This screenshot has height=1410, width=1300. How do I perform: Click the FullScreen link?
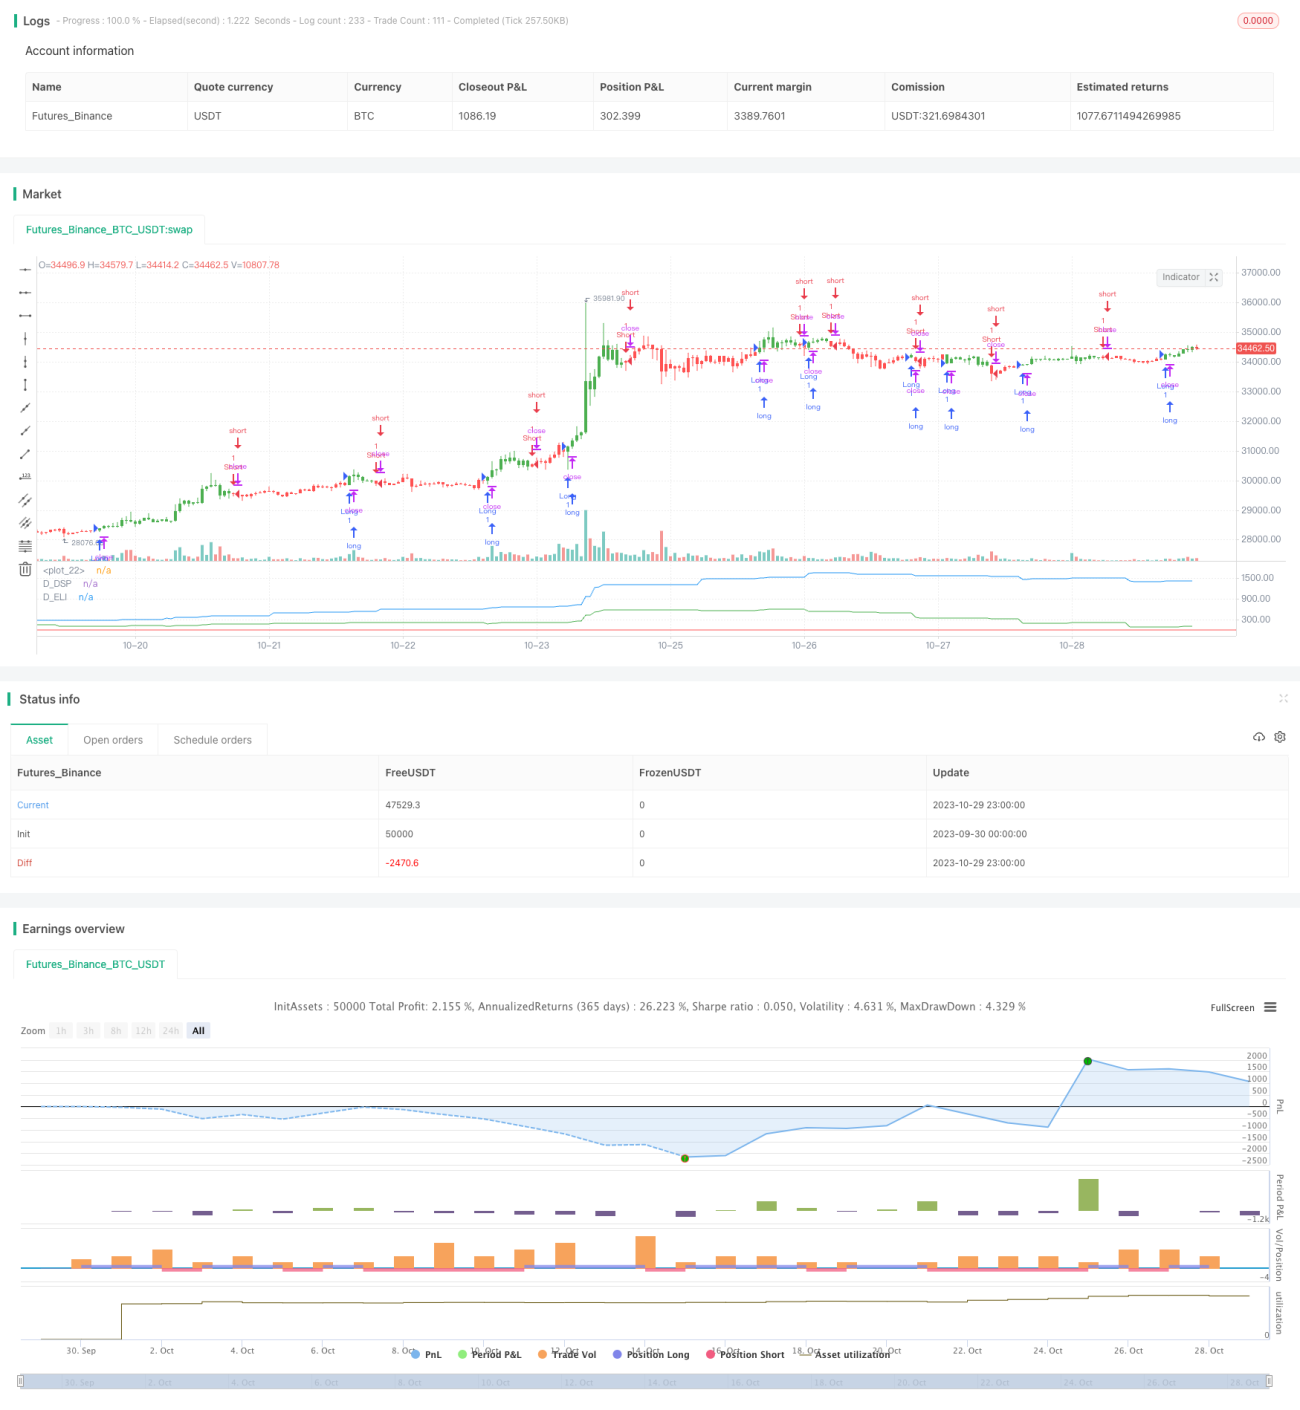[1232, 1007]
